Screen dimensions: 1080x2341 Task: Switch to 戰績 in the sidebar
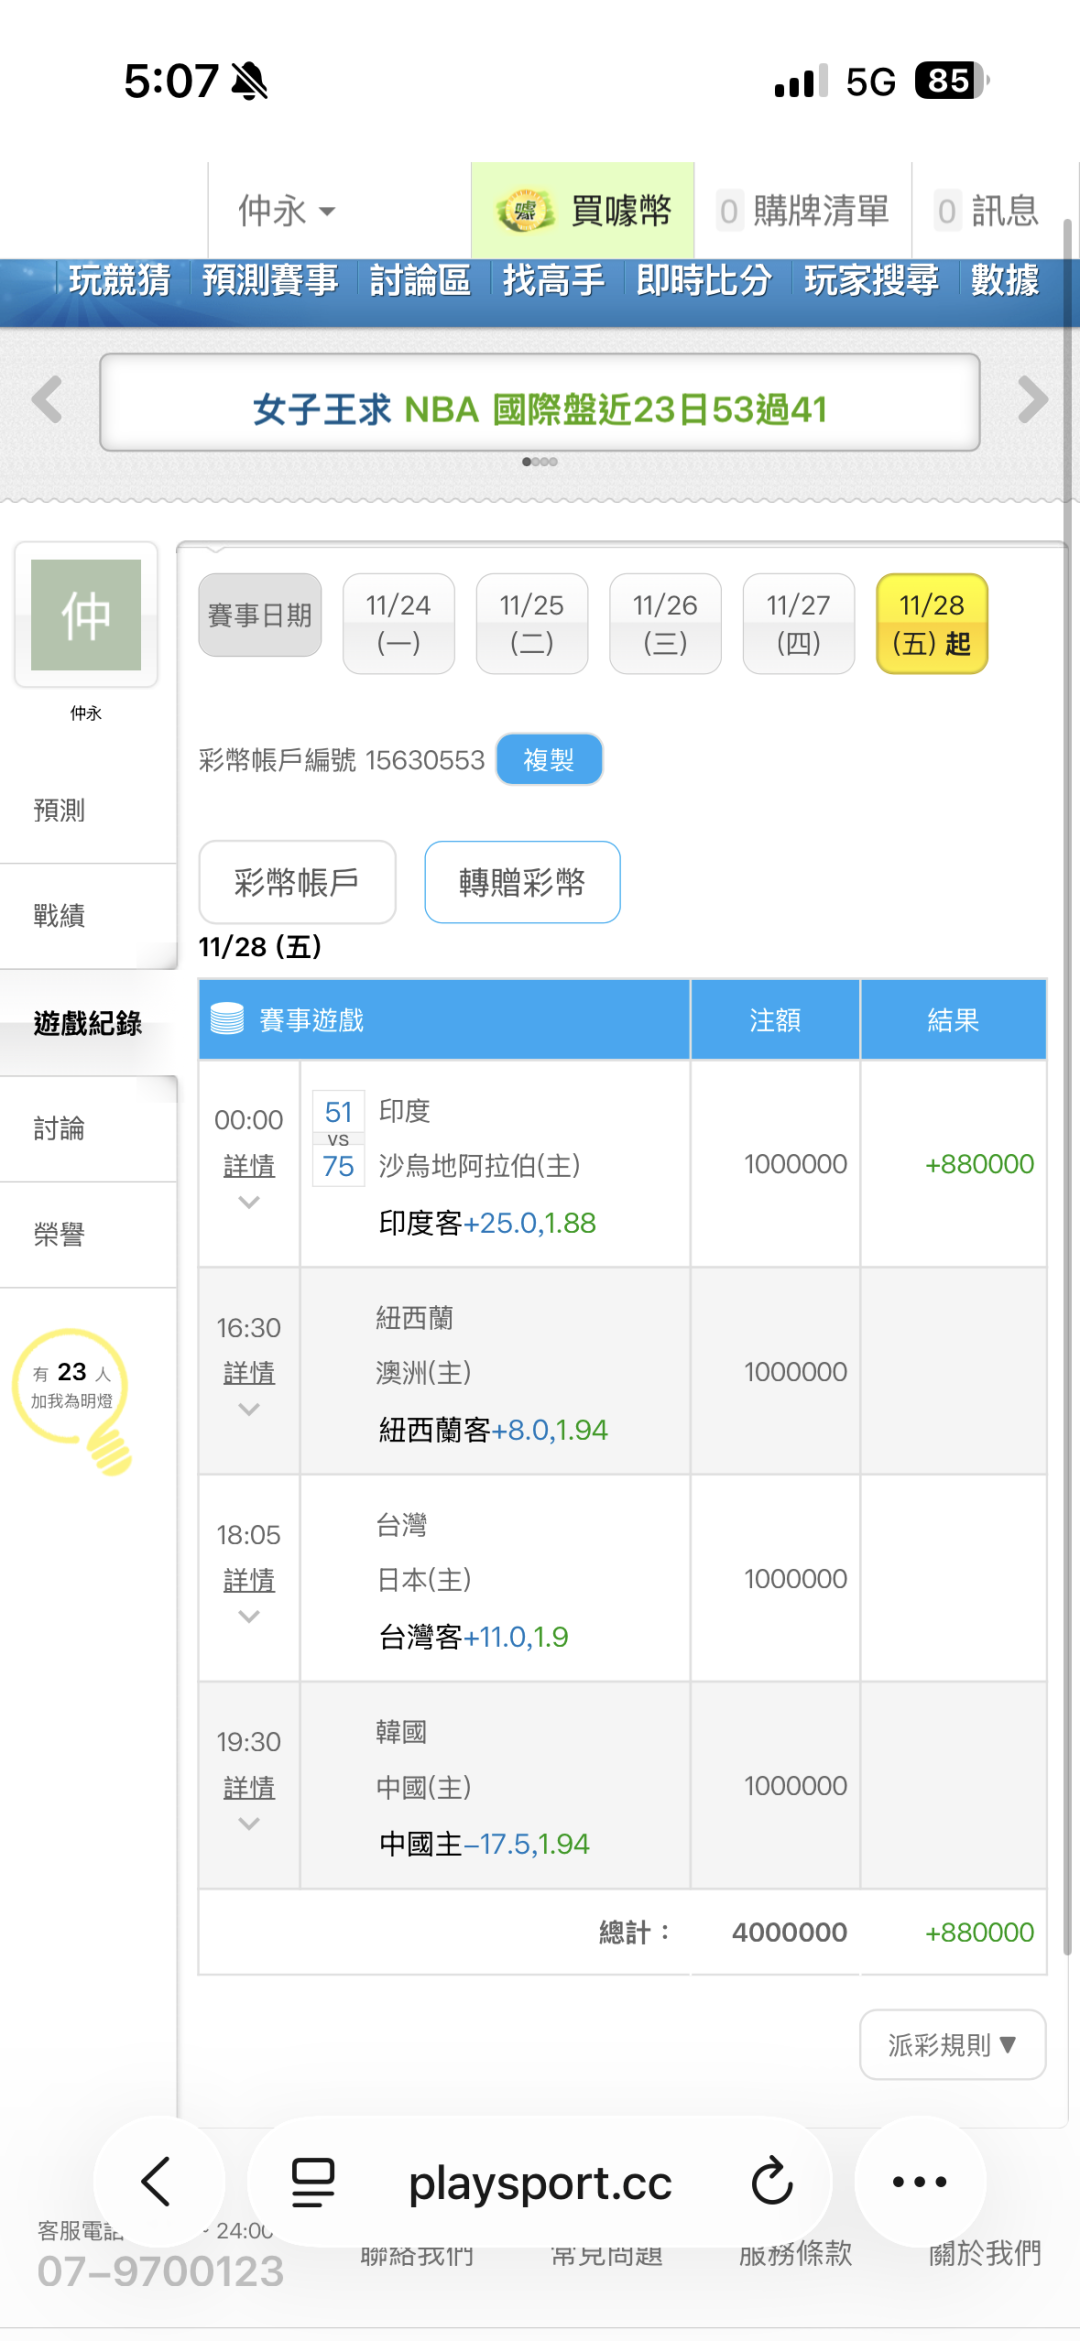tap(60, 915)
